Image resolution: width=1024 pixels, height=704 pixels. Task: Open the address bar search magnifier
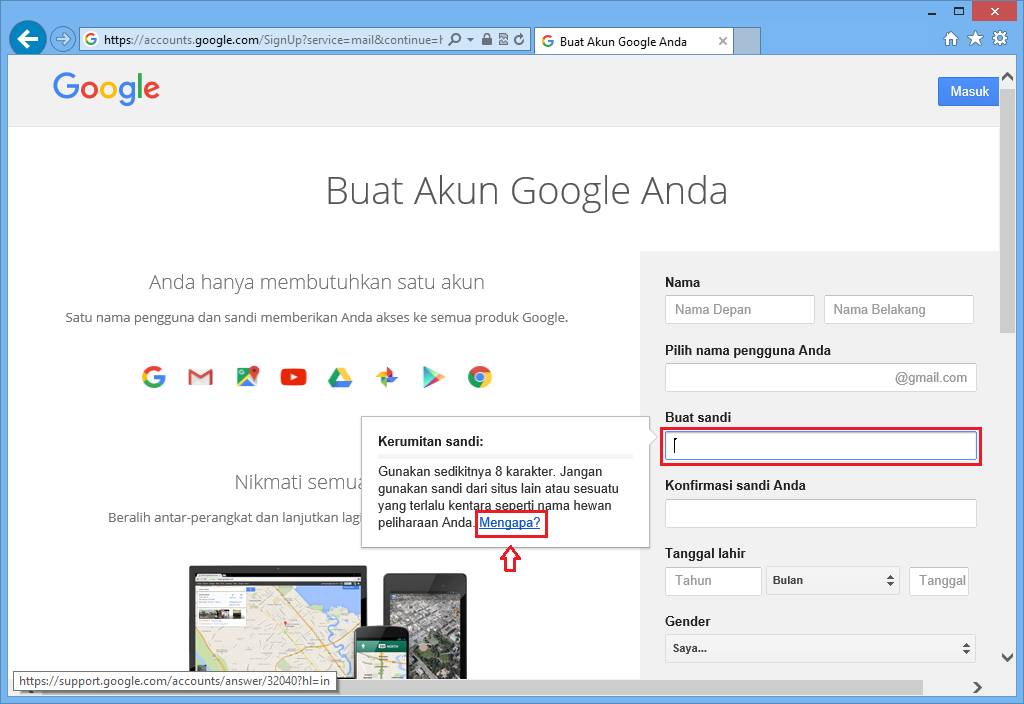pos(455,40)
